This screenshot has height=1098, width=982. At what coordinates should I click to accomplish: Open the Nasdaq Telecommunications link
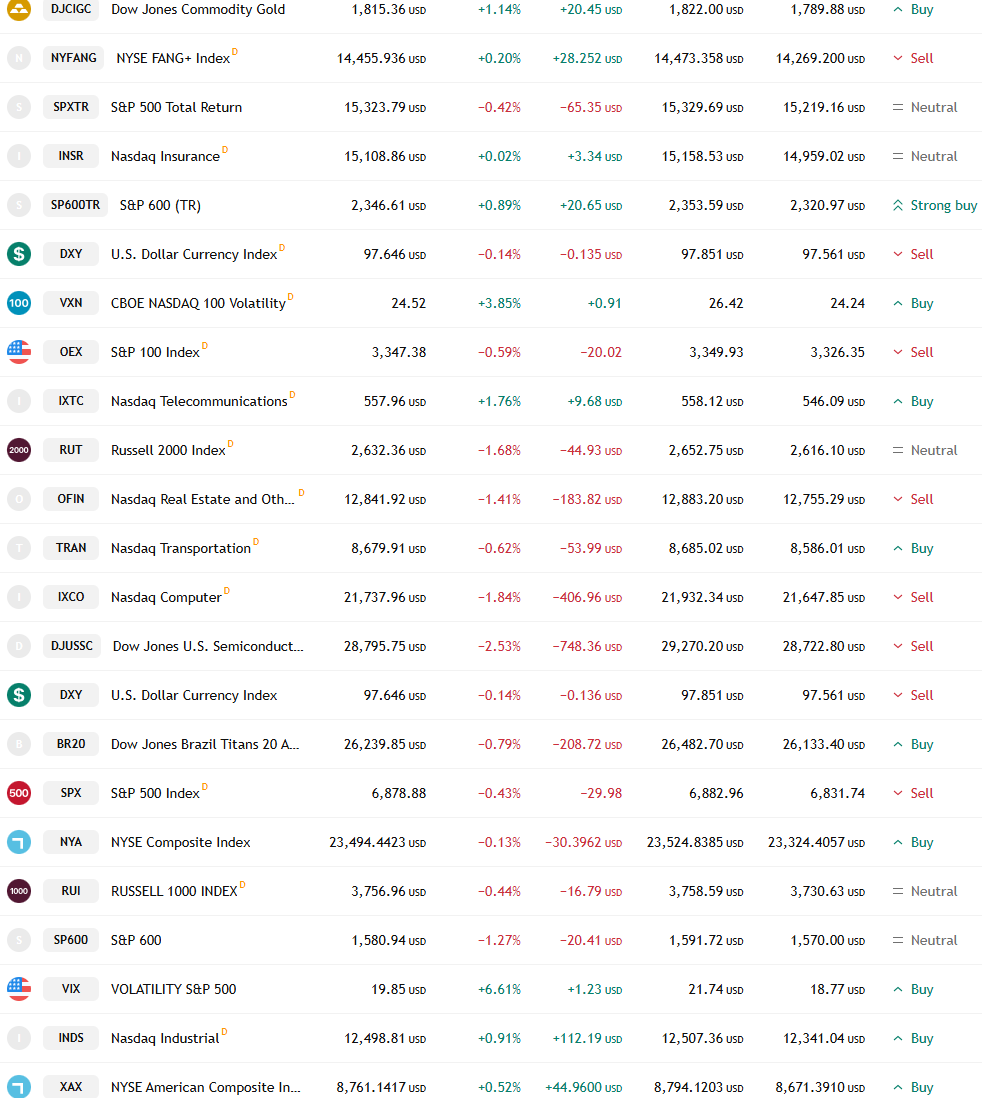pyautogui.click(x=199, y=402)
